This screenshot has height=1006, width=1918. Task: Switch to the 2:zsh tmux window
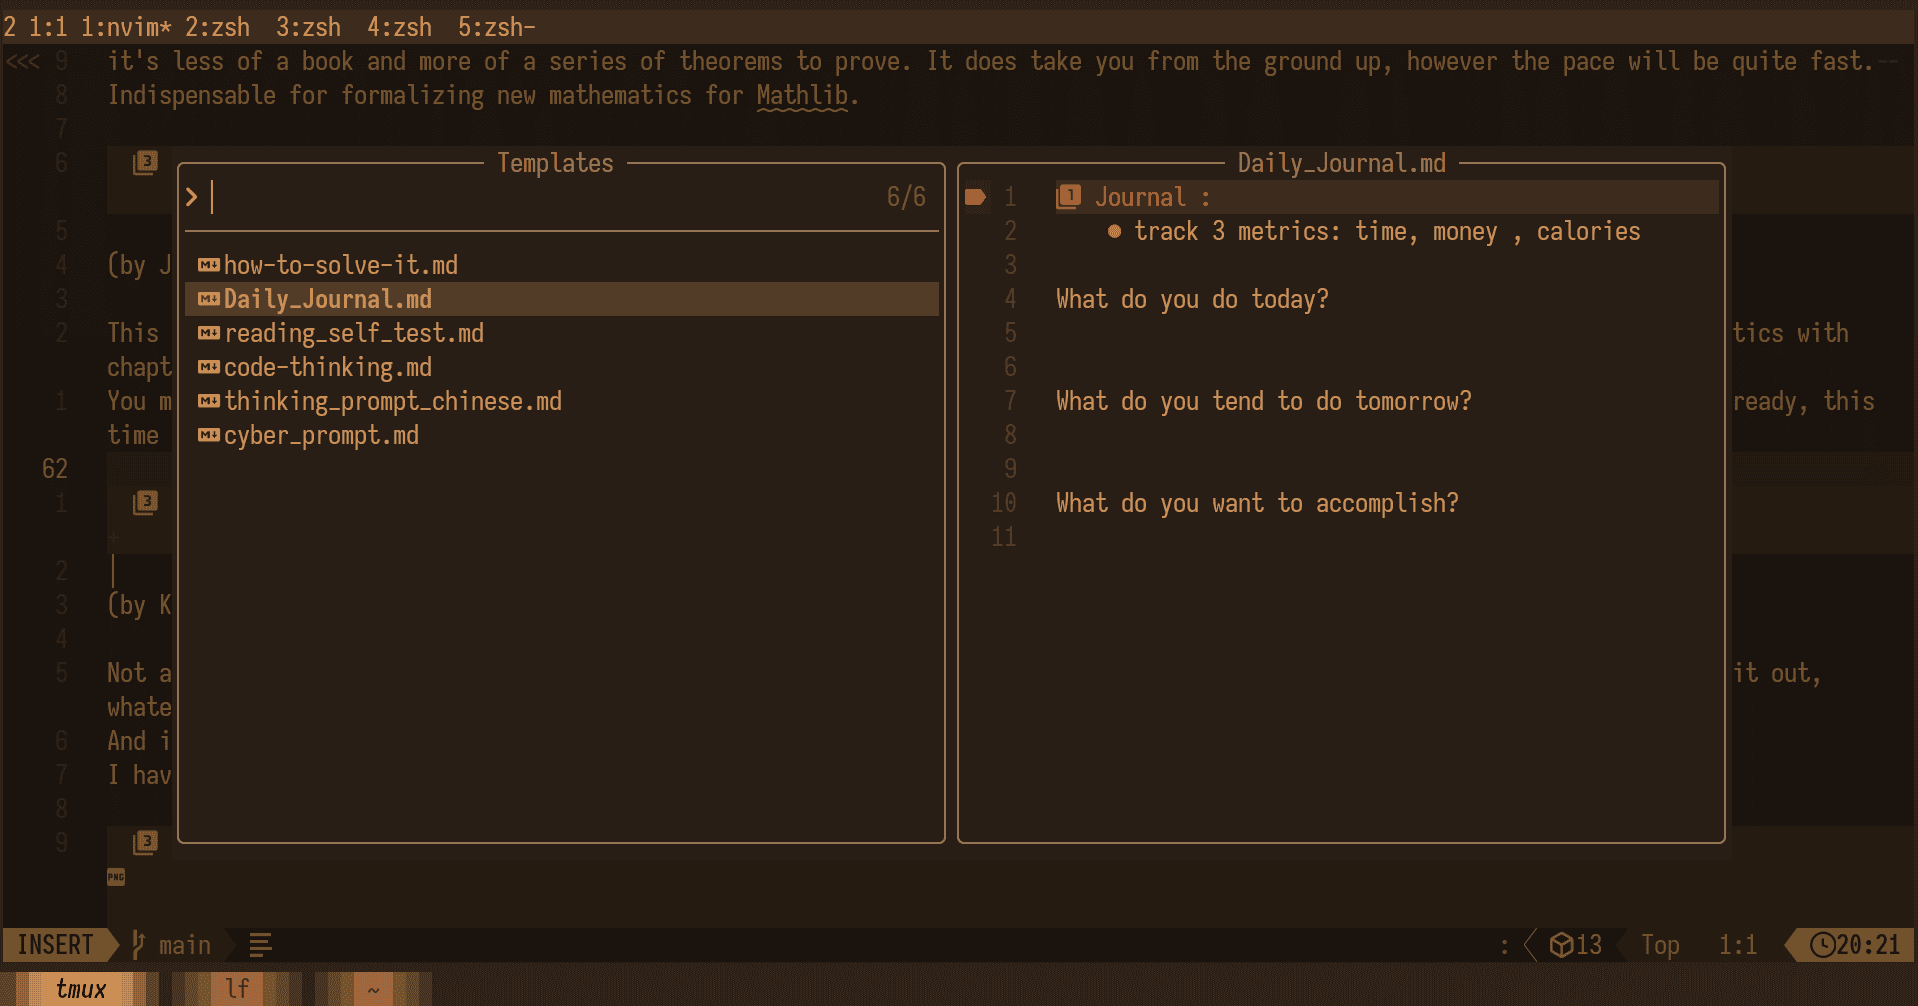point(217,27)
